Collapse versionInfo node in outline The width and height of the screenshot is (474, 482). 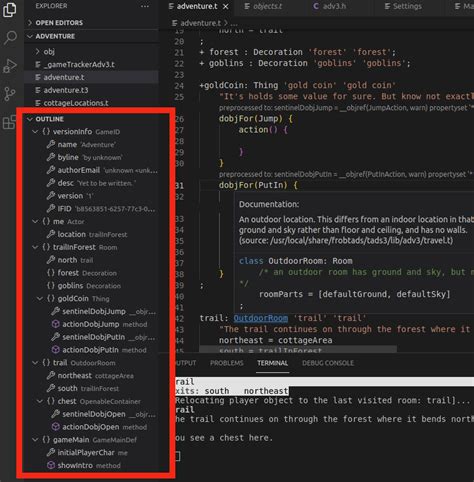coord(35,132)
